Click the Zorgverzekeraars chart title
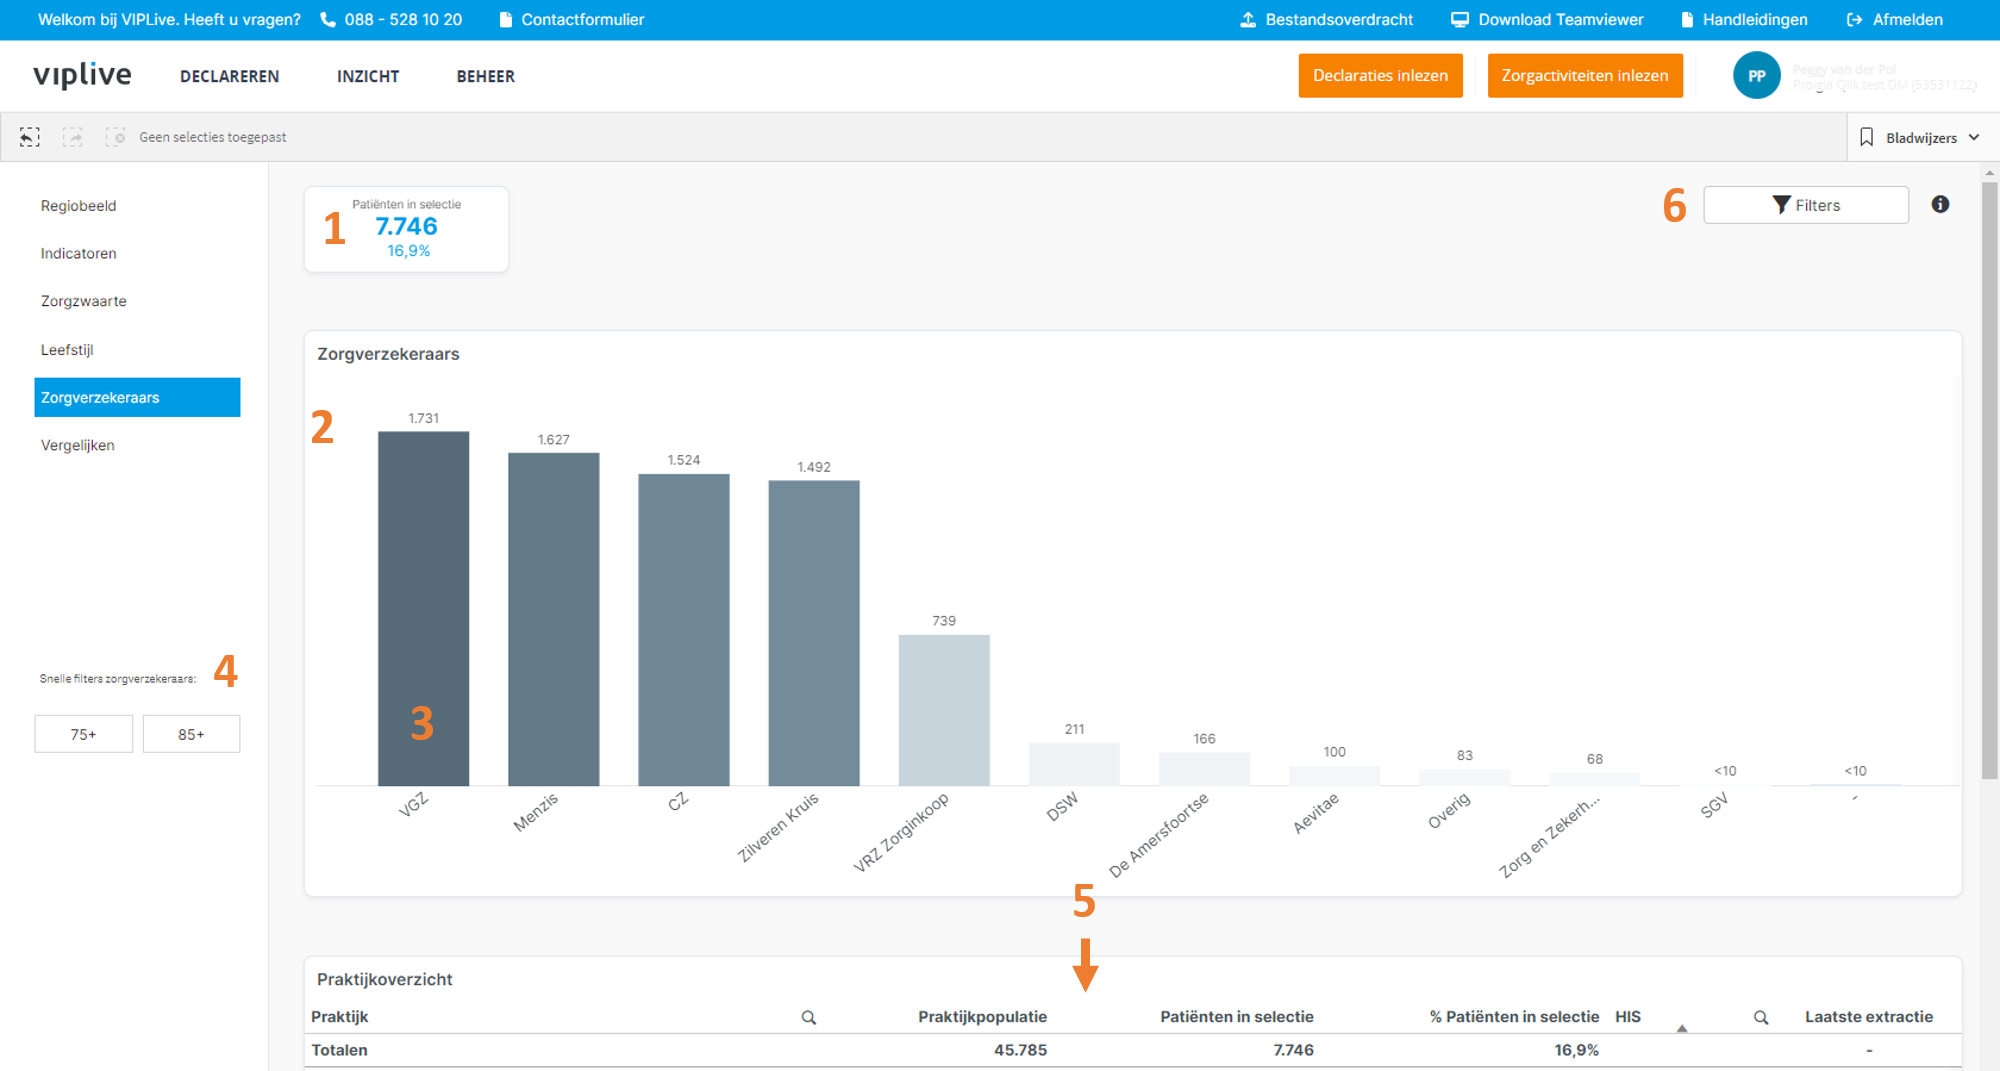Viewport: 2000px width, 1071px height. tap(388, 354)
